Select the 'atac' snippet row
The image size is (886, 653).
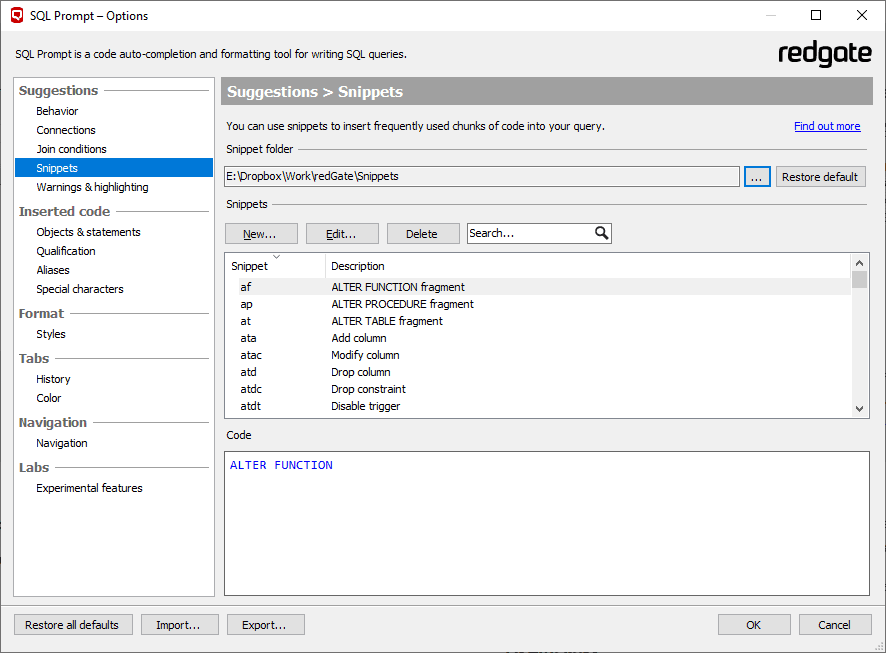538,355
